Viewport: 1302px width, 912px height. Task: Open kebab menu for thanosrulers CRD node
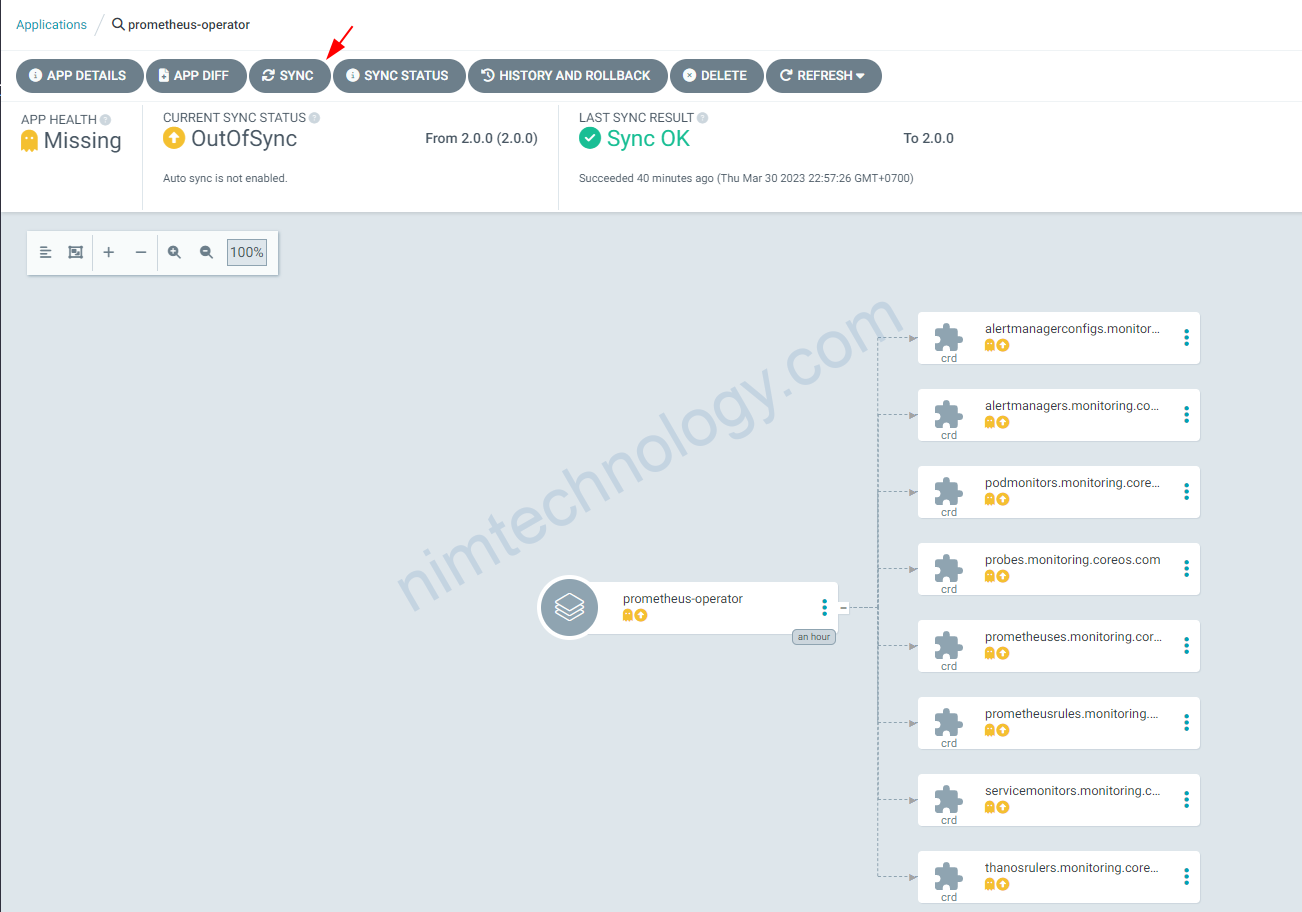1186,877
